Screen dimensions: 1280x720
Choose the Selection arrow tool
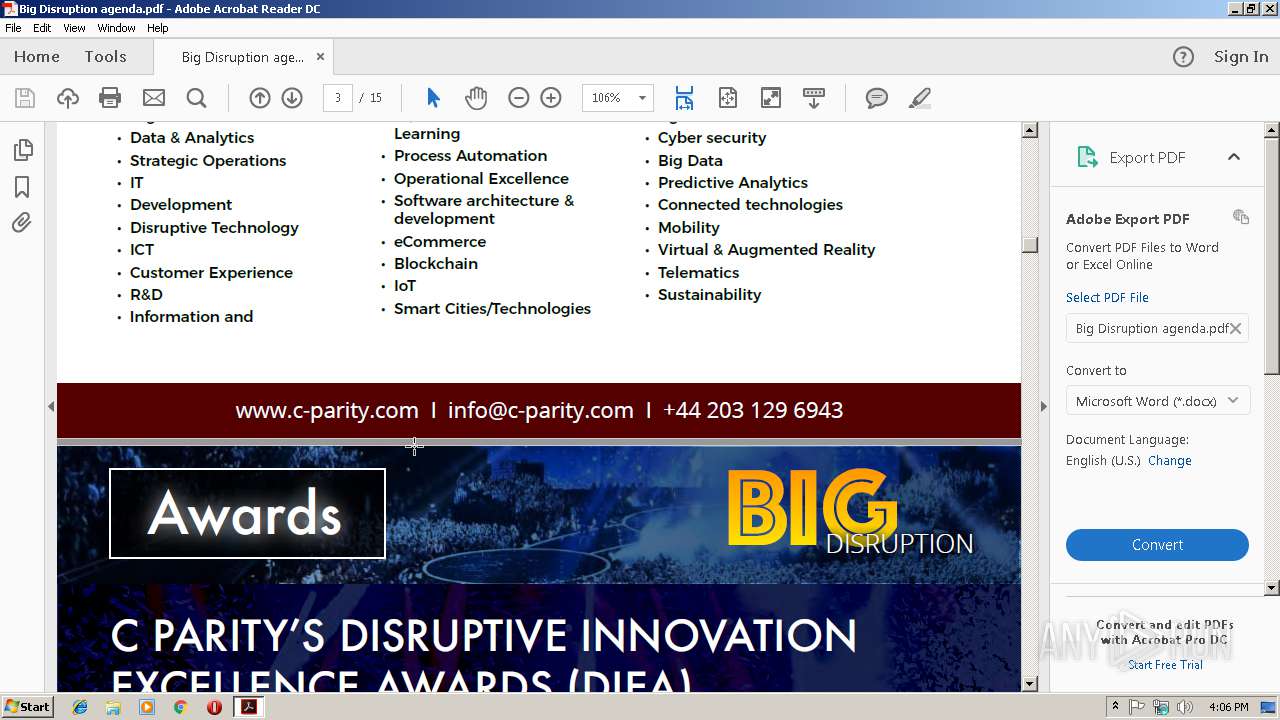point(433,98)
